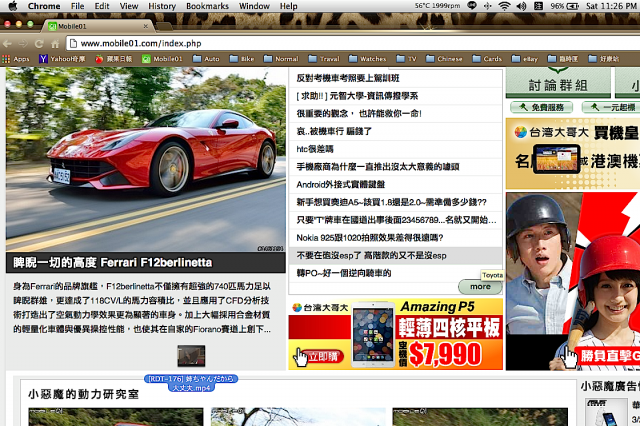
Task: Open the View menu
Action: [x=129, y=6]
